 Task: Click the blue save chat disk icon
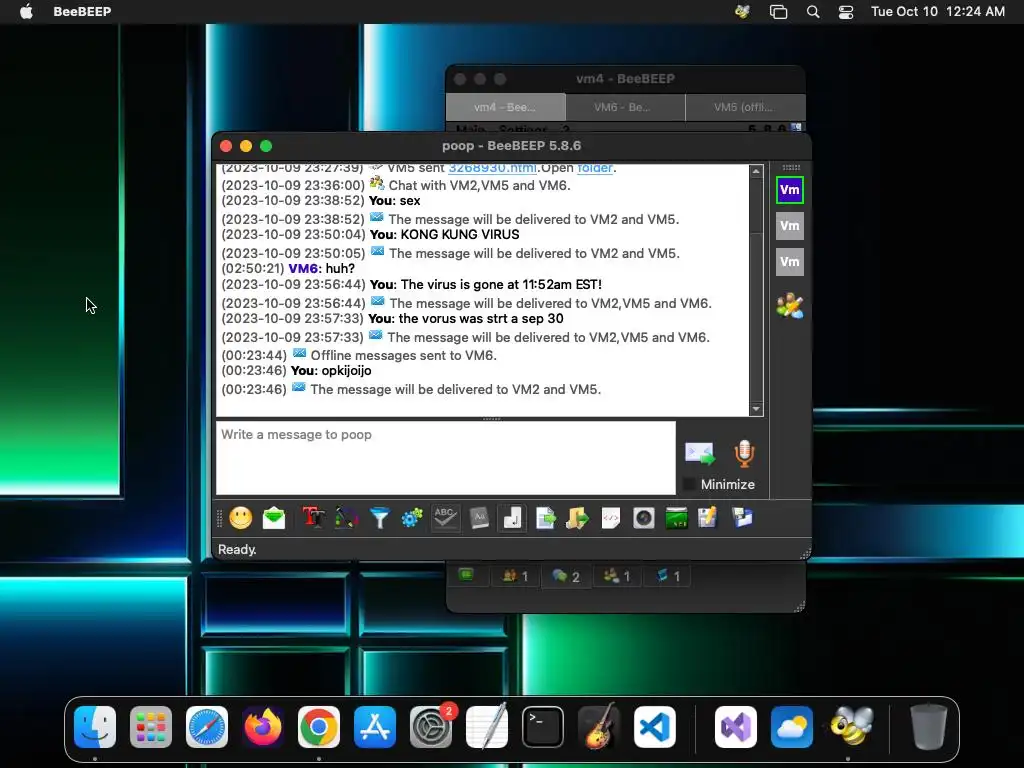click(743, 519)
